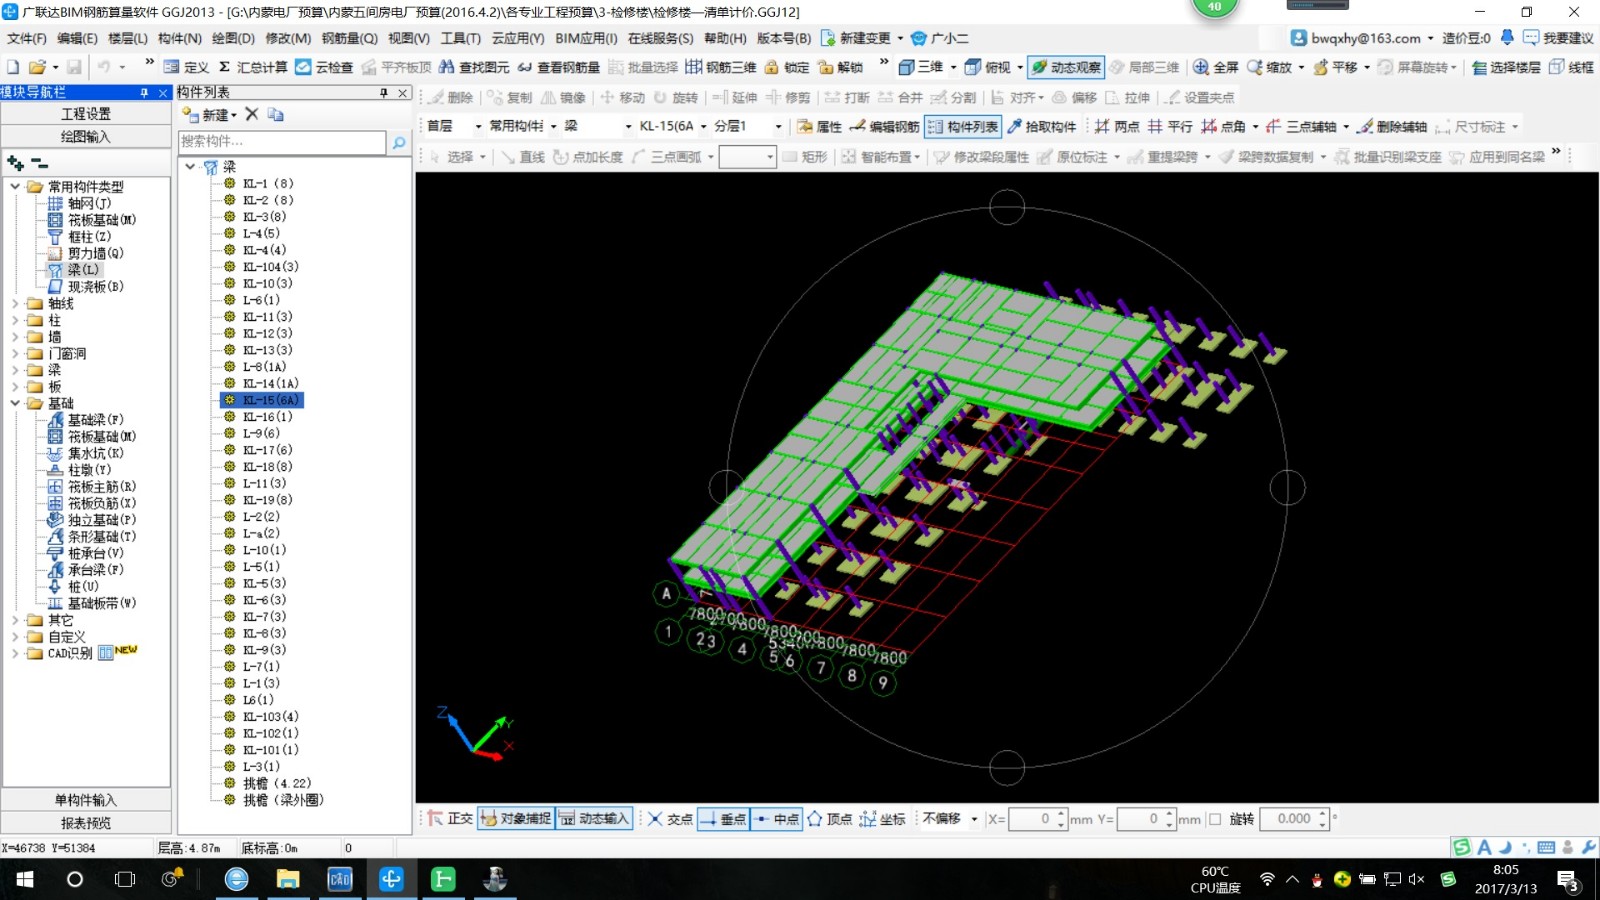1600x900 pixels.
Task: Toggle 中点 midpoint snap
Action: point(776,818)
